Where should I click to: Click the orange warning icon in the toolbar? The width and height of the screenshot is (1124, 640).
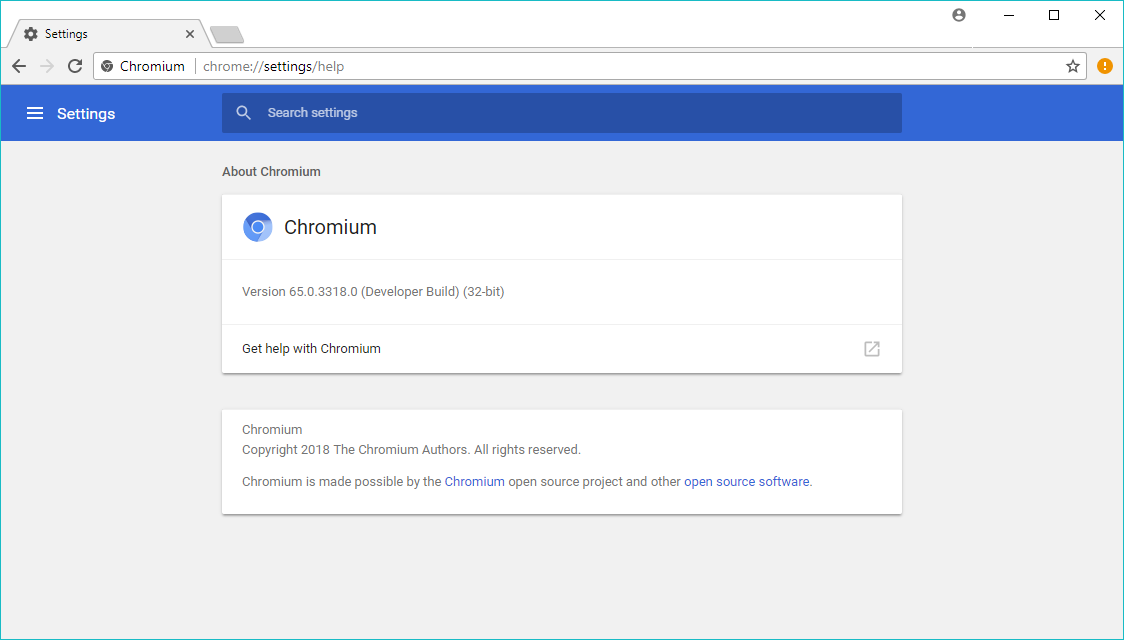point(1104,66)
